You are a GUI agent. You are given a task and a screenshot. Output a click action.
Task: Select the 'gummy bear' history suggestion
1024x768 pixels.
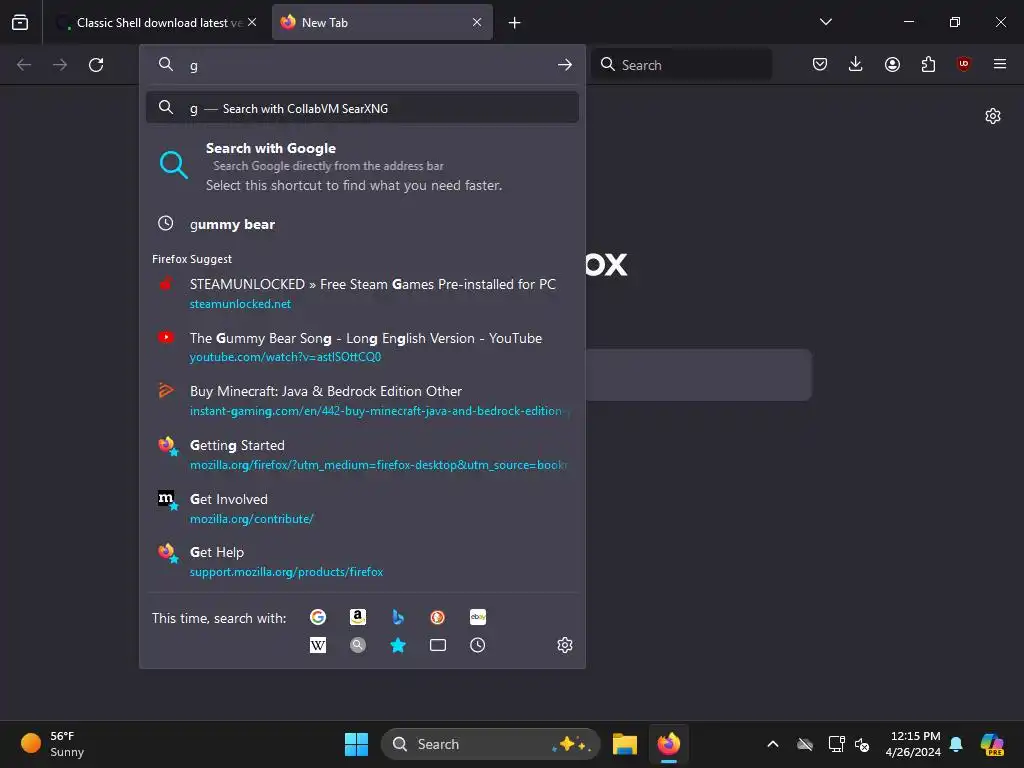(362, 224)
